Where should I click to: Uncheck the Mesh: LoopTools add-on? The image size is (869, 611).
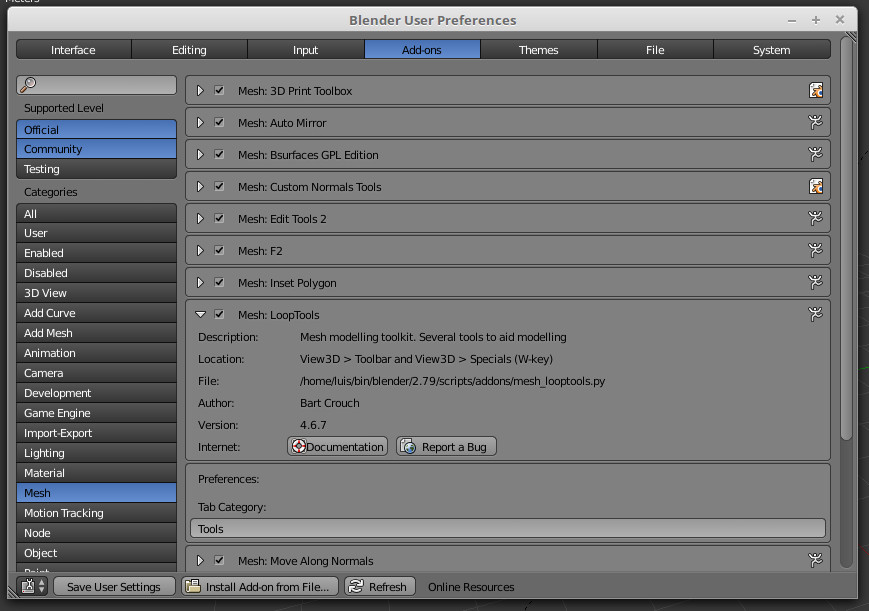point(219,315)
